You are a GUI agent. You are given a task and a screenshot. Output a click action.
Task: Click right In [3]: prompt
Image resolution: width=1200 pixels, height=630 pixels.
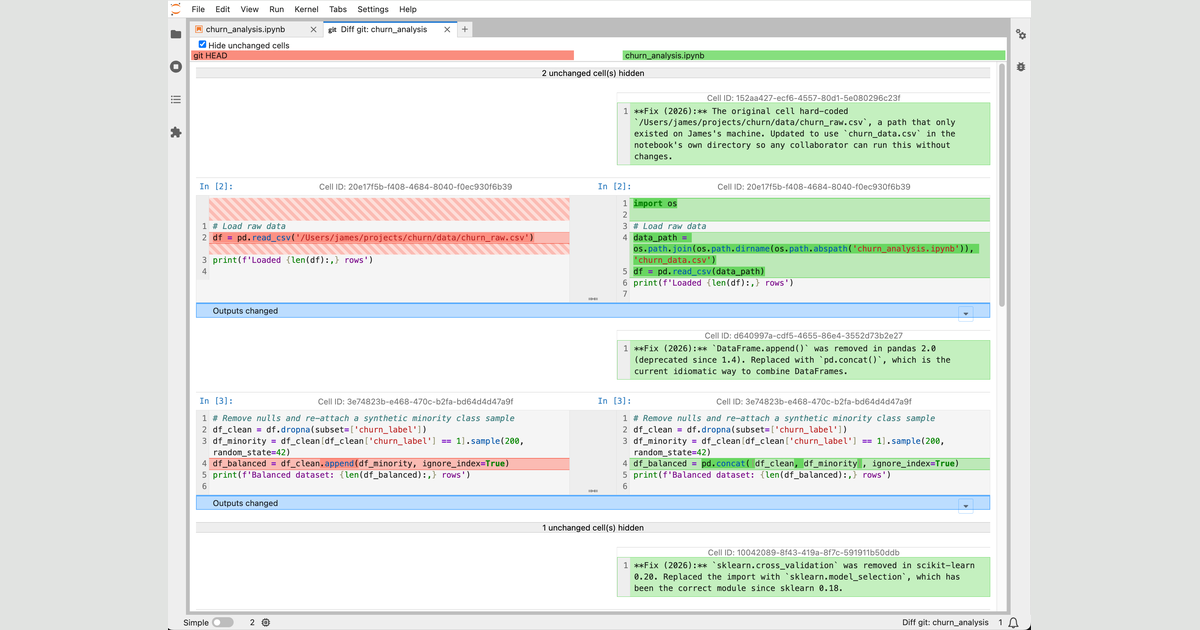pos(615,401)
